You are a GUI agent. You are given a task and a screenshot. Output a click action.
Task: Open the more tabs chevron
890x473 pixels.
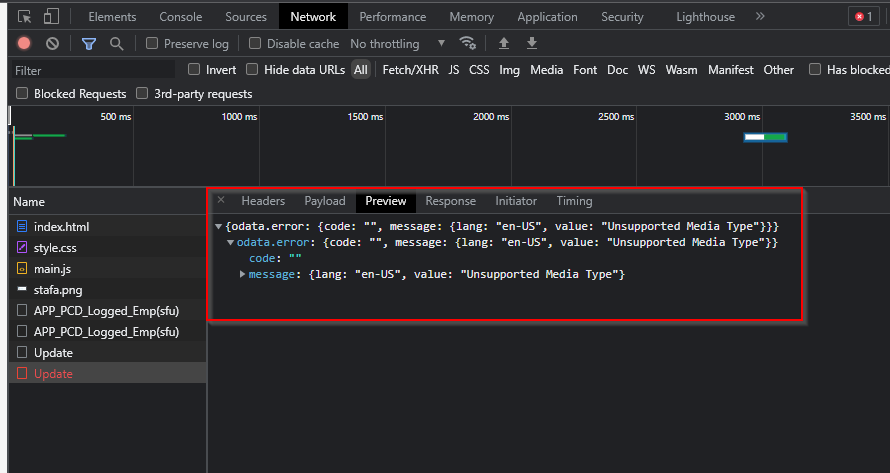pos(760,16)
